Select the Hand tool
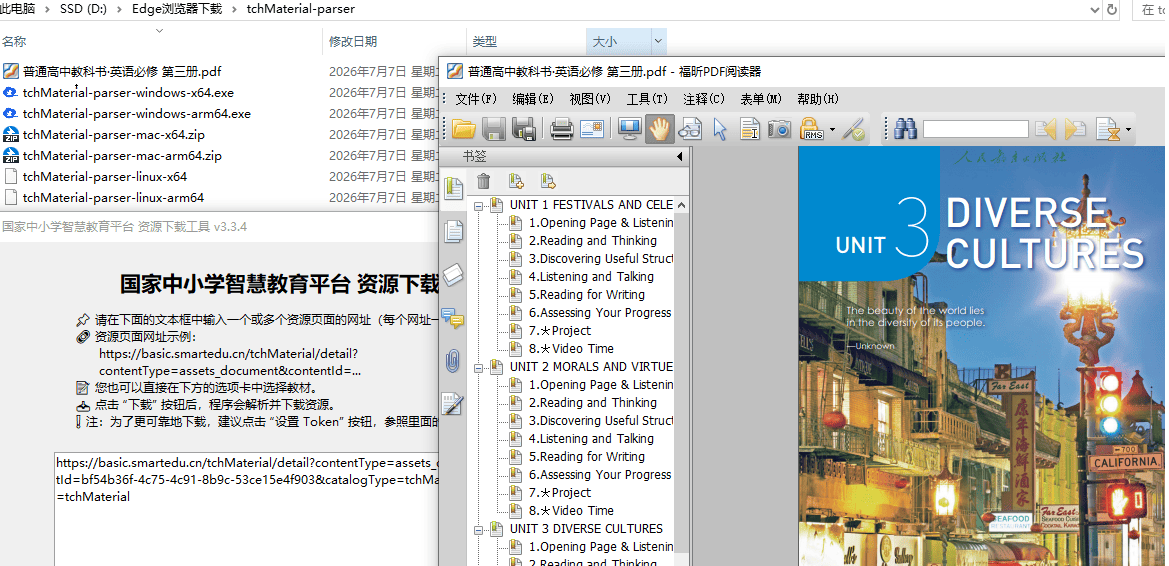The width and height of the screenshot is (1169, 566). click(x=660, y=129)
